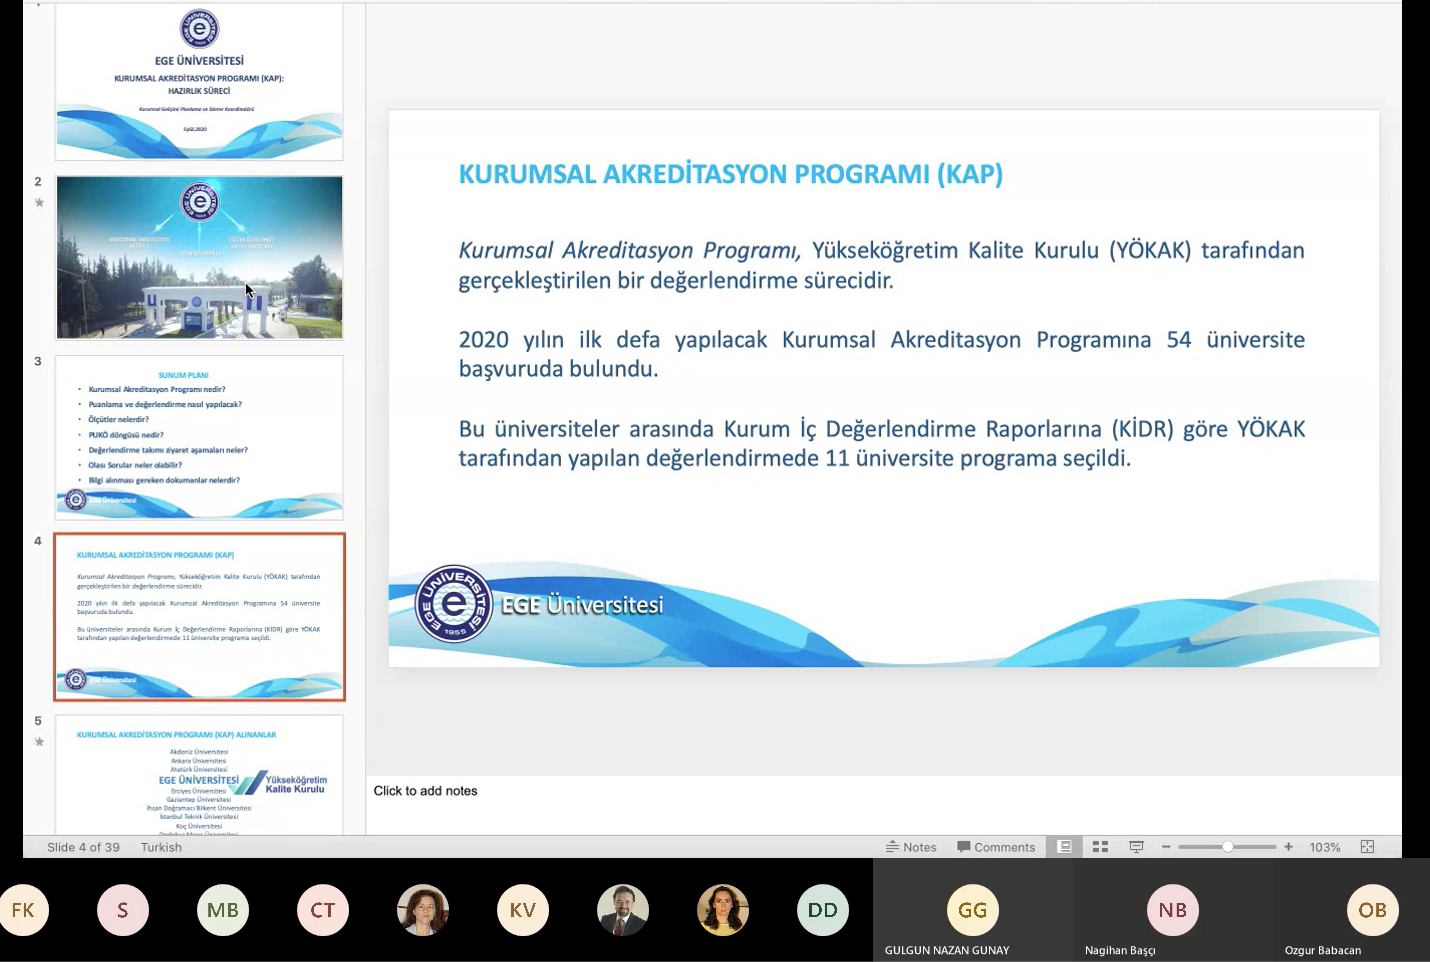1430x962 pixels.
Task: Select slide 4 thumbnail in panel
Action: (199, 616)
